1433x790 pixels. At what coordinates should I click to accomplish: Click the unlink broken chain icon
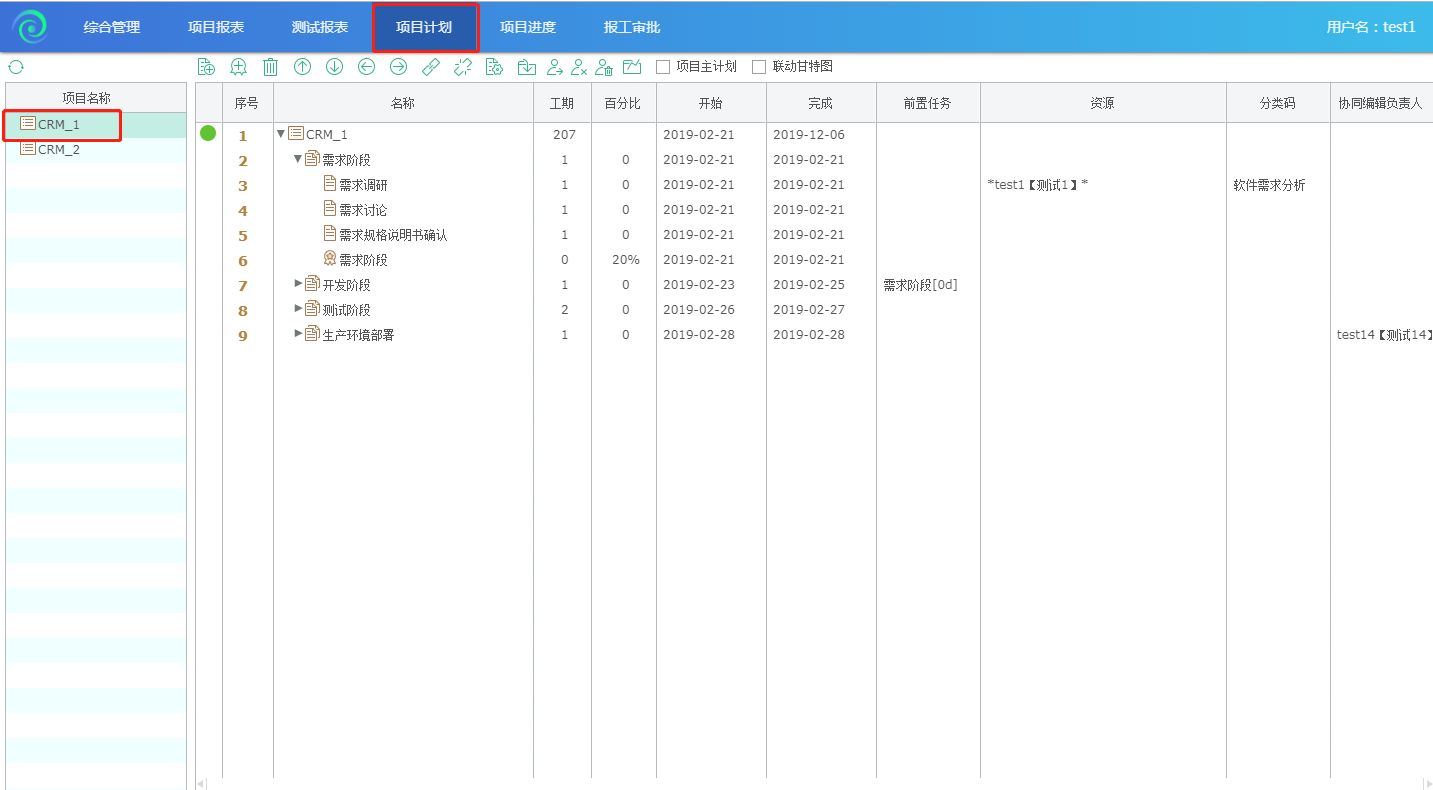point(462,67)
